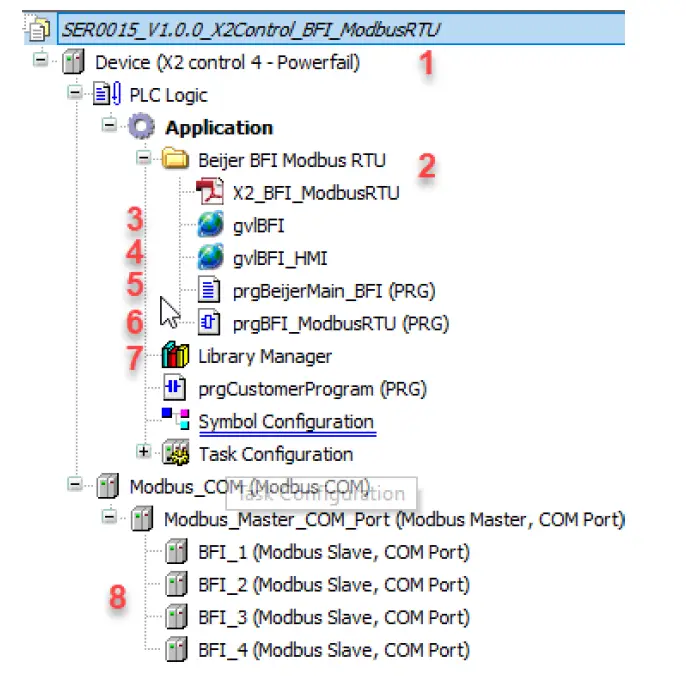Expand the Task Configuration node
Image resolution: width=686 pixels, height=676 pixels.
(144, 451)
